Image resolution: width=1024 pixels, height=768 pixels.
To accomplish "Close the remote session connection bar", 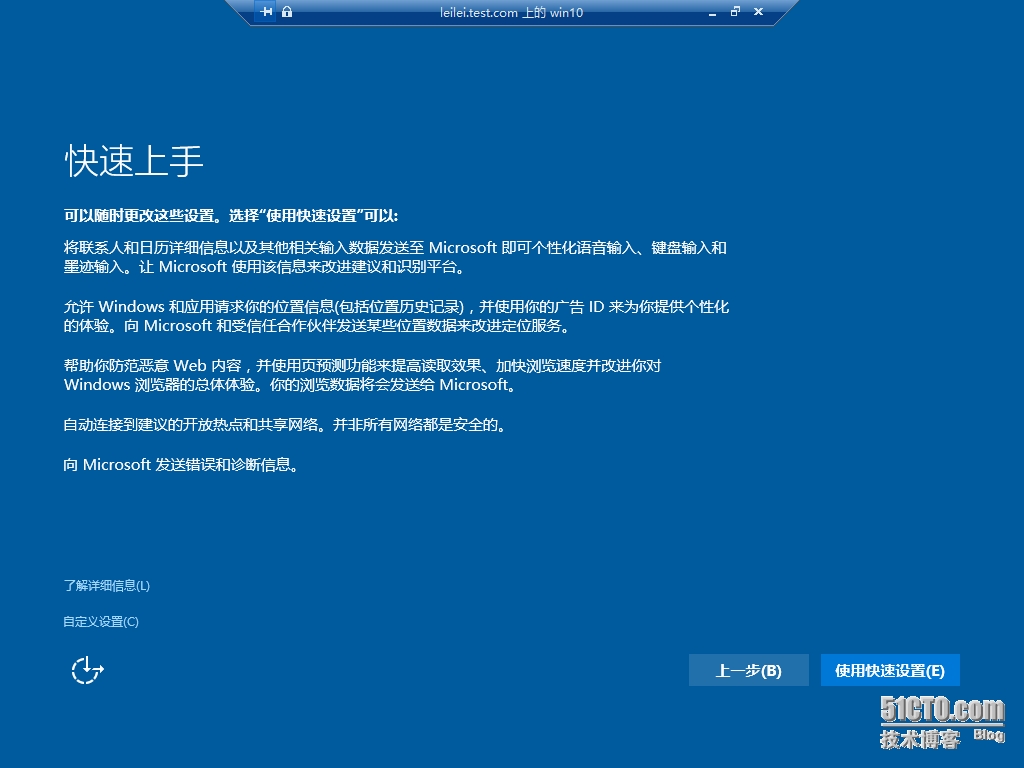I will coord(758,11).
